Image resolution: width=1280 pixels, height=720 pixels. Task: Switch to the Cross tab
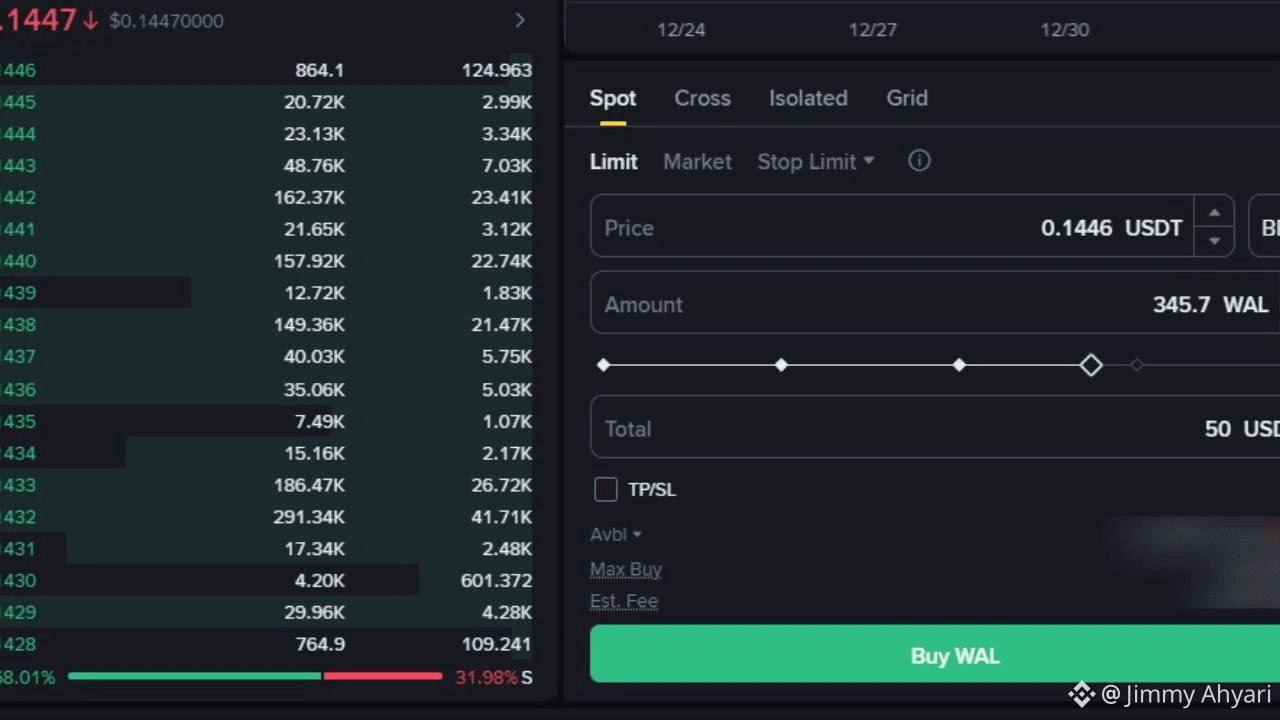pos(702,98)
